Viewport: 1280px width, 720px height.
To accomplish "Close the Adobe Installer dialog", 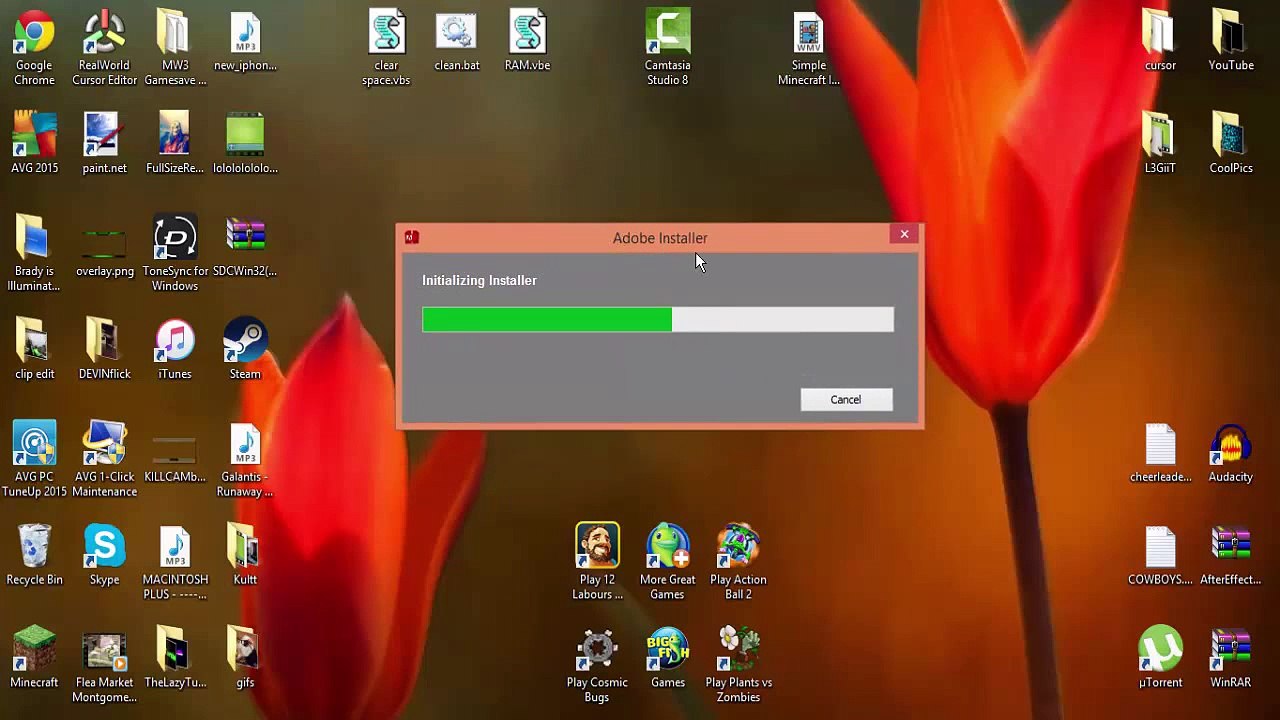I will (904, 234).
